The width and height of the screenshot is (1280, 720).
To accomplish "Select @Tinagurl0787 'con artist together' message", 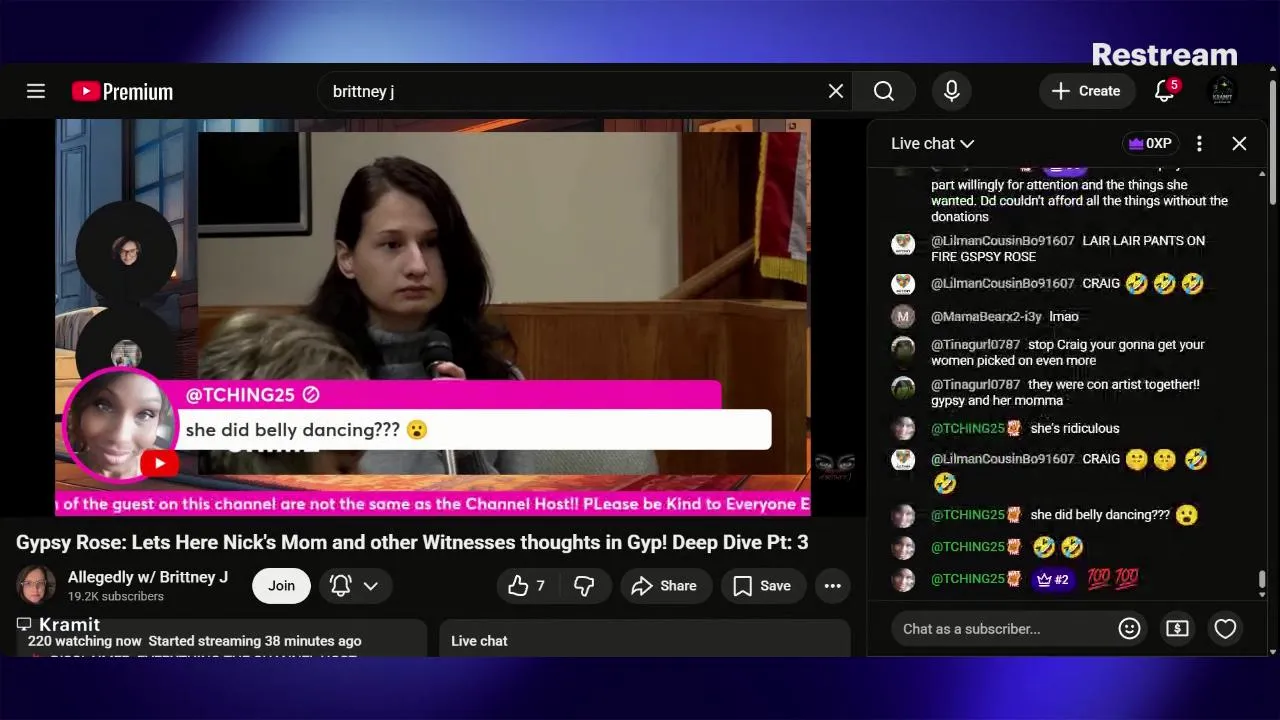I will pyautogui.click(x=1067, y=393).
